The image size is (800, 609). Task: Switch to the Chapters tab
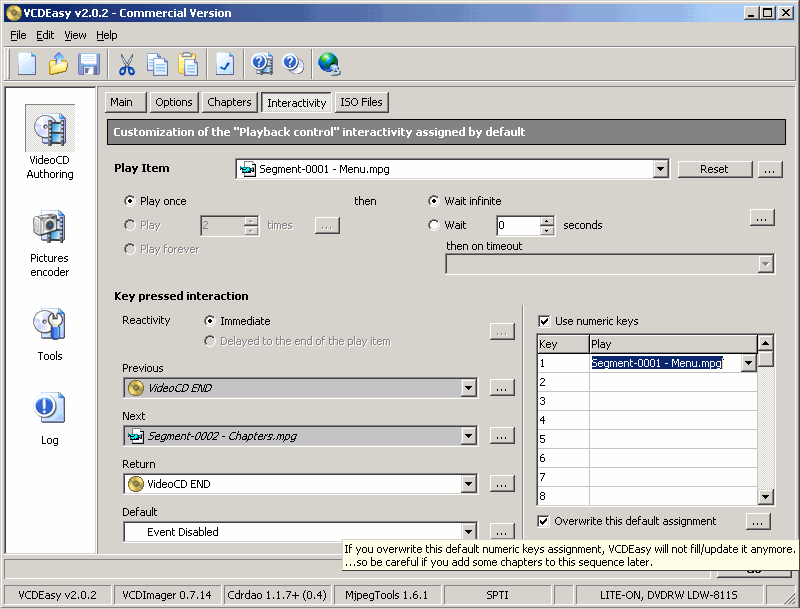point(229,102)
